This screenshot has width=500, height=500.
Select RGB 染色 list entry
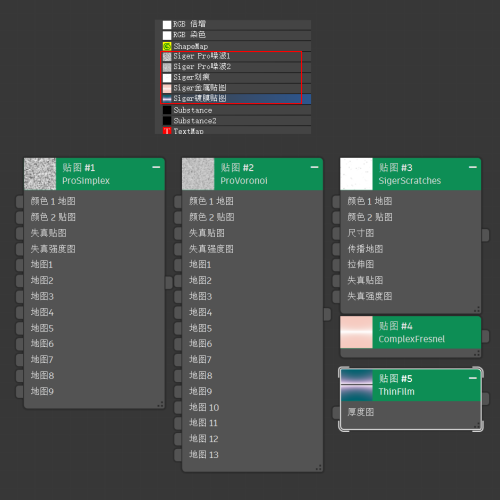[233, 35]
